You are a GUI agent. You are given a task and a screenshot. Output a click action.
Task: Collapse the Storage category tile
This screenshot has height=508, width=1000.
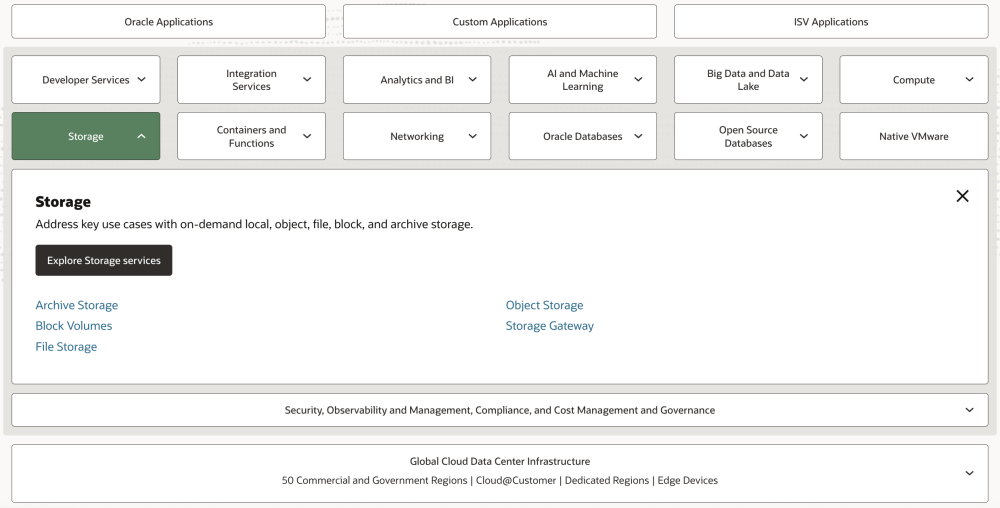[86, 136]
